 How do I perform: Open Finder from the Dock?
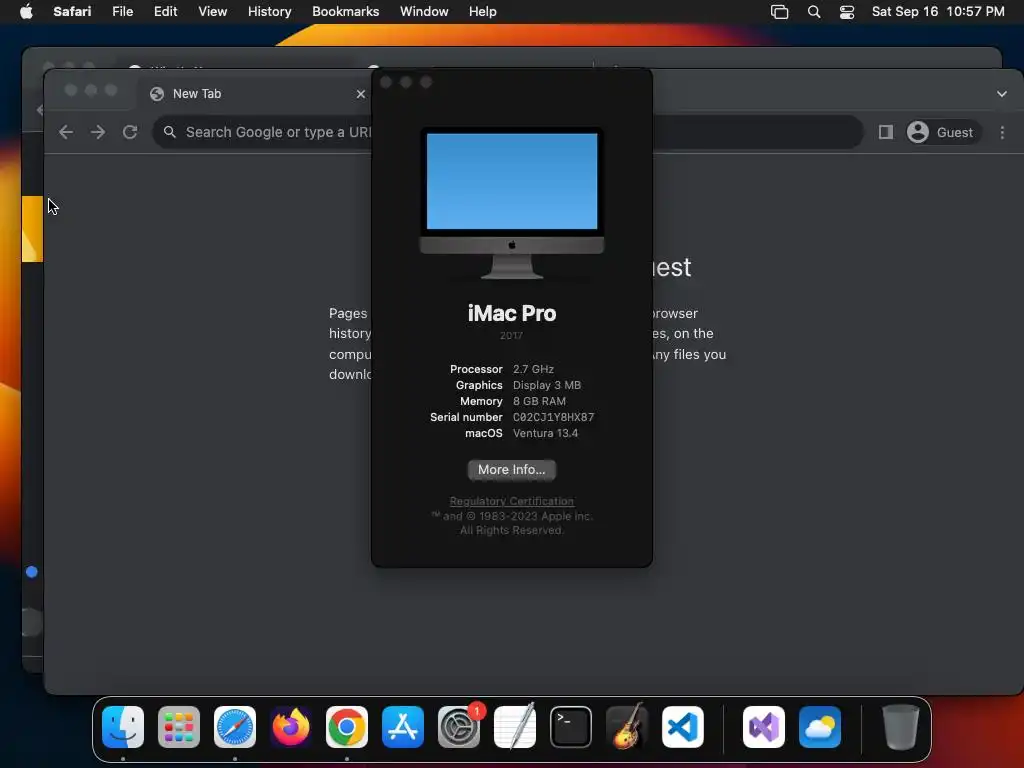click(123, 727)
